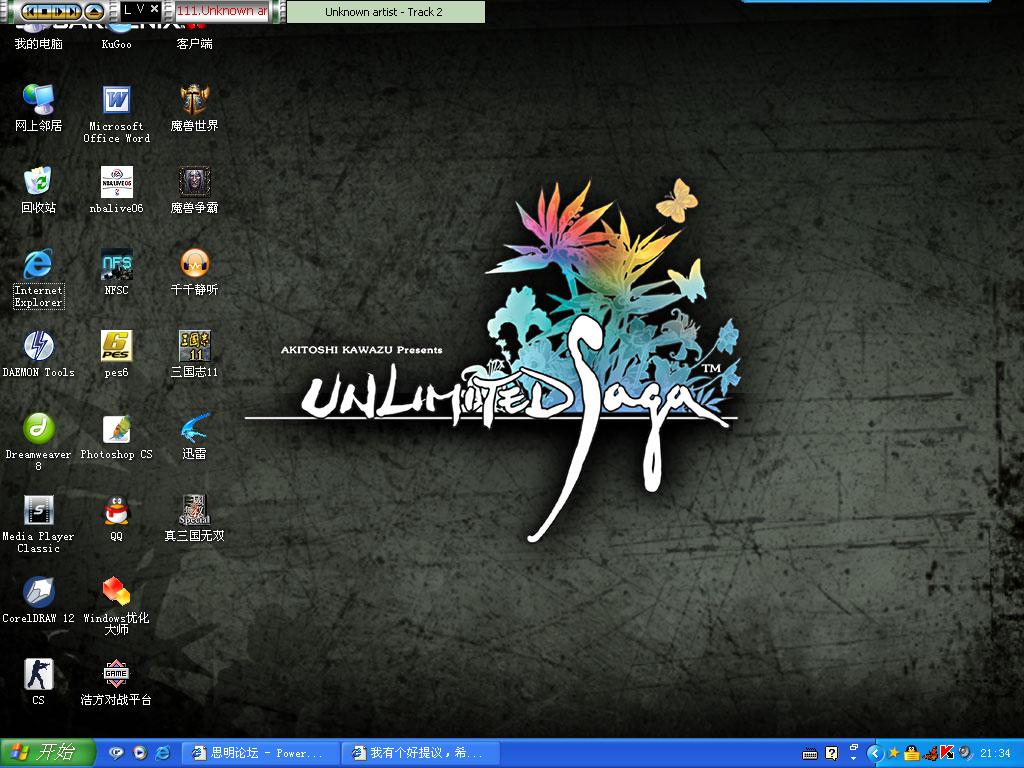
Task: Select the CorelDRAW 12 icon
Action: (x=39, y=600)
